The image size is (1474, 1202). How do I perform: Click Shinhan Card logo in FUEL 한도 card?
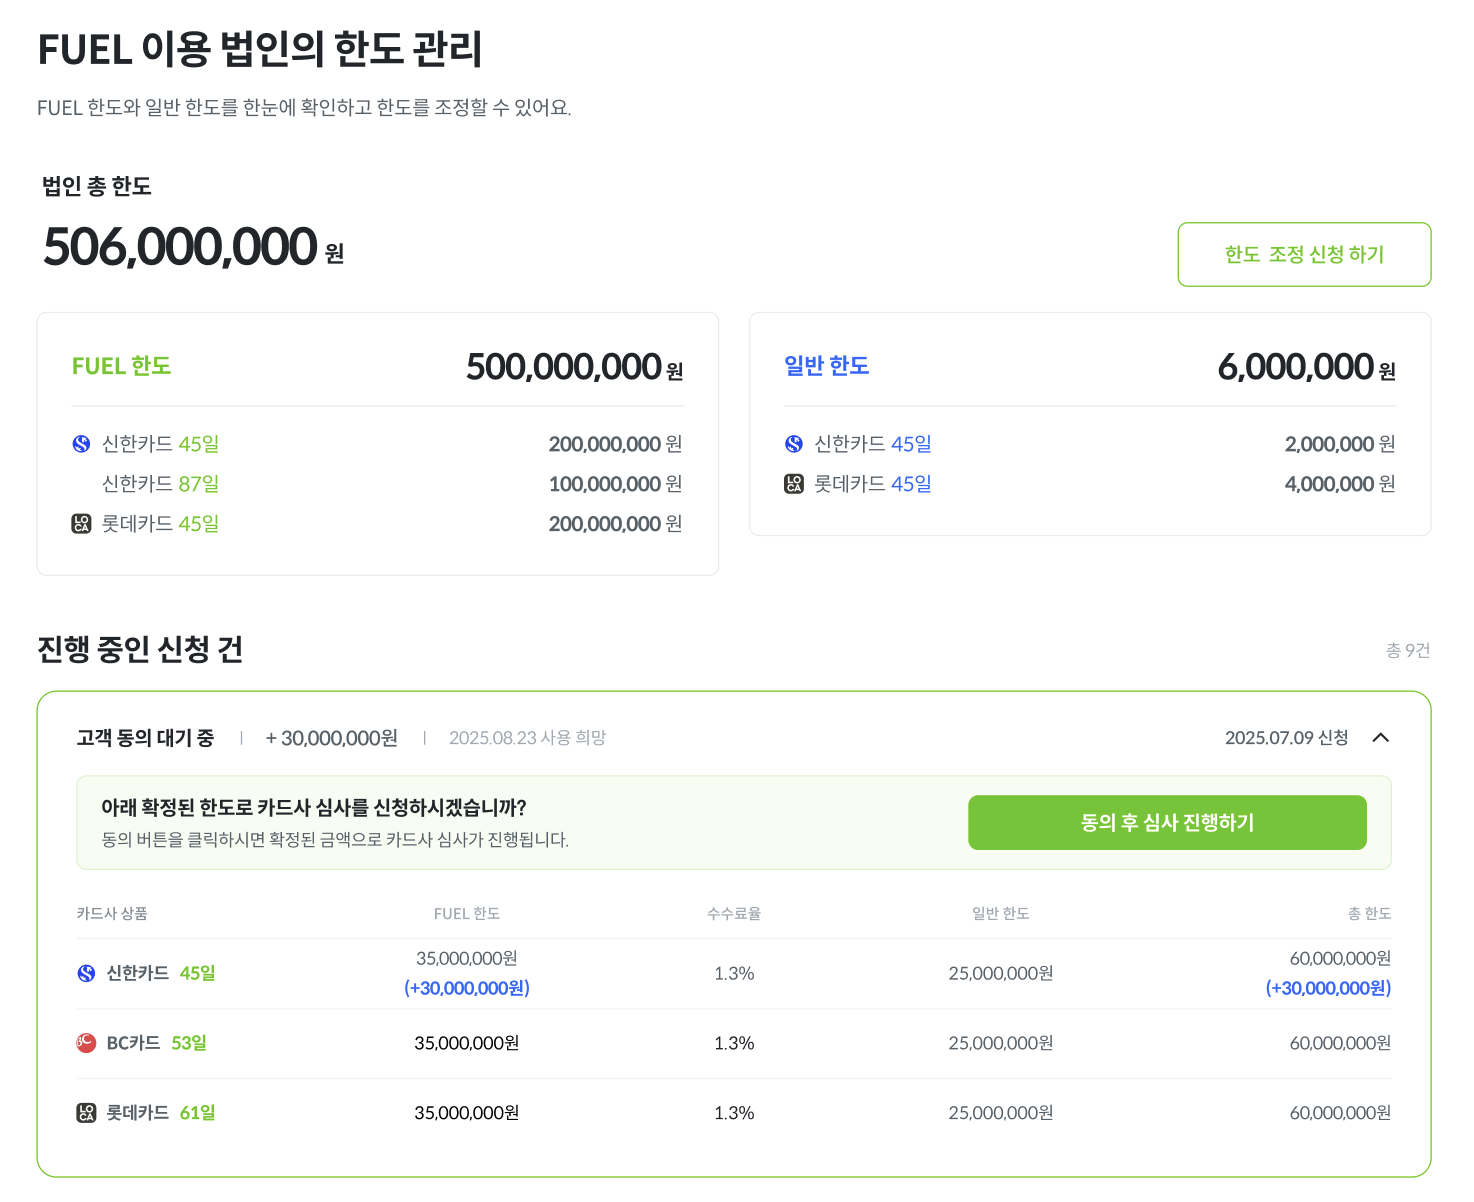81,444
